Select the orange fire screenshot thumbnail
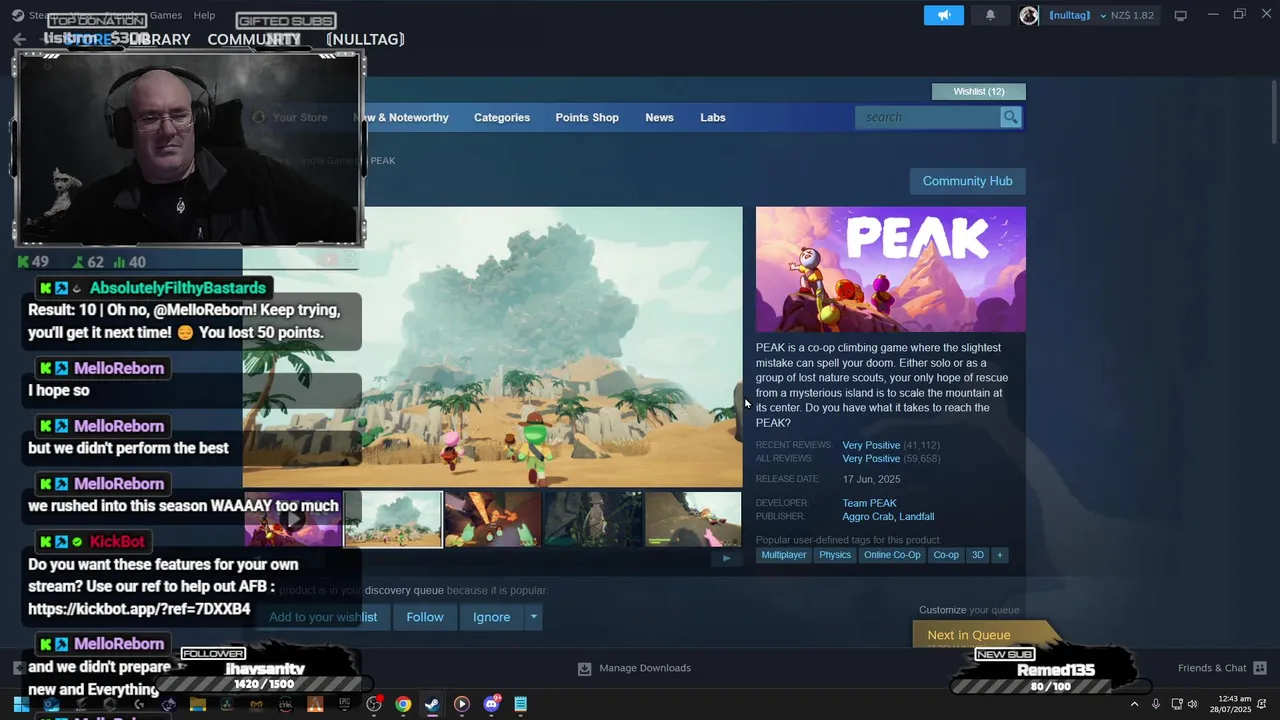Image resolution: width=1280 pixels, height=720 pixels. 493,519
